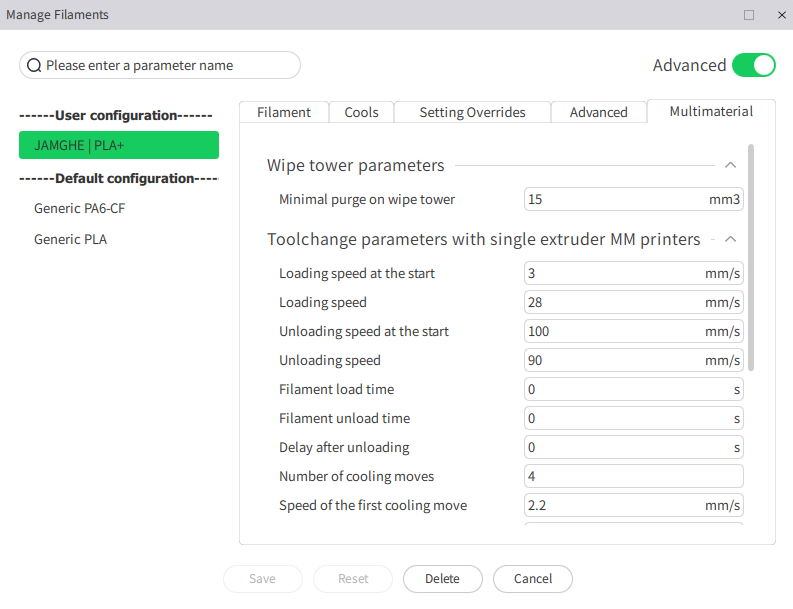
Task: Click the Minimal purge on wipe tower label
Action: [x=367, y=199]
